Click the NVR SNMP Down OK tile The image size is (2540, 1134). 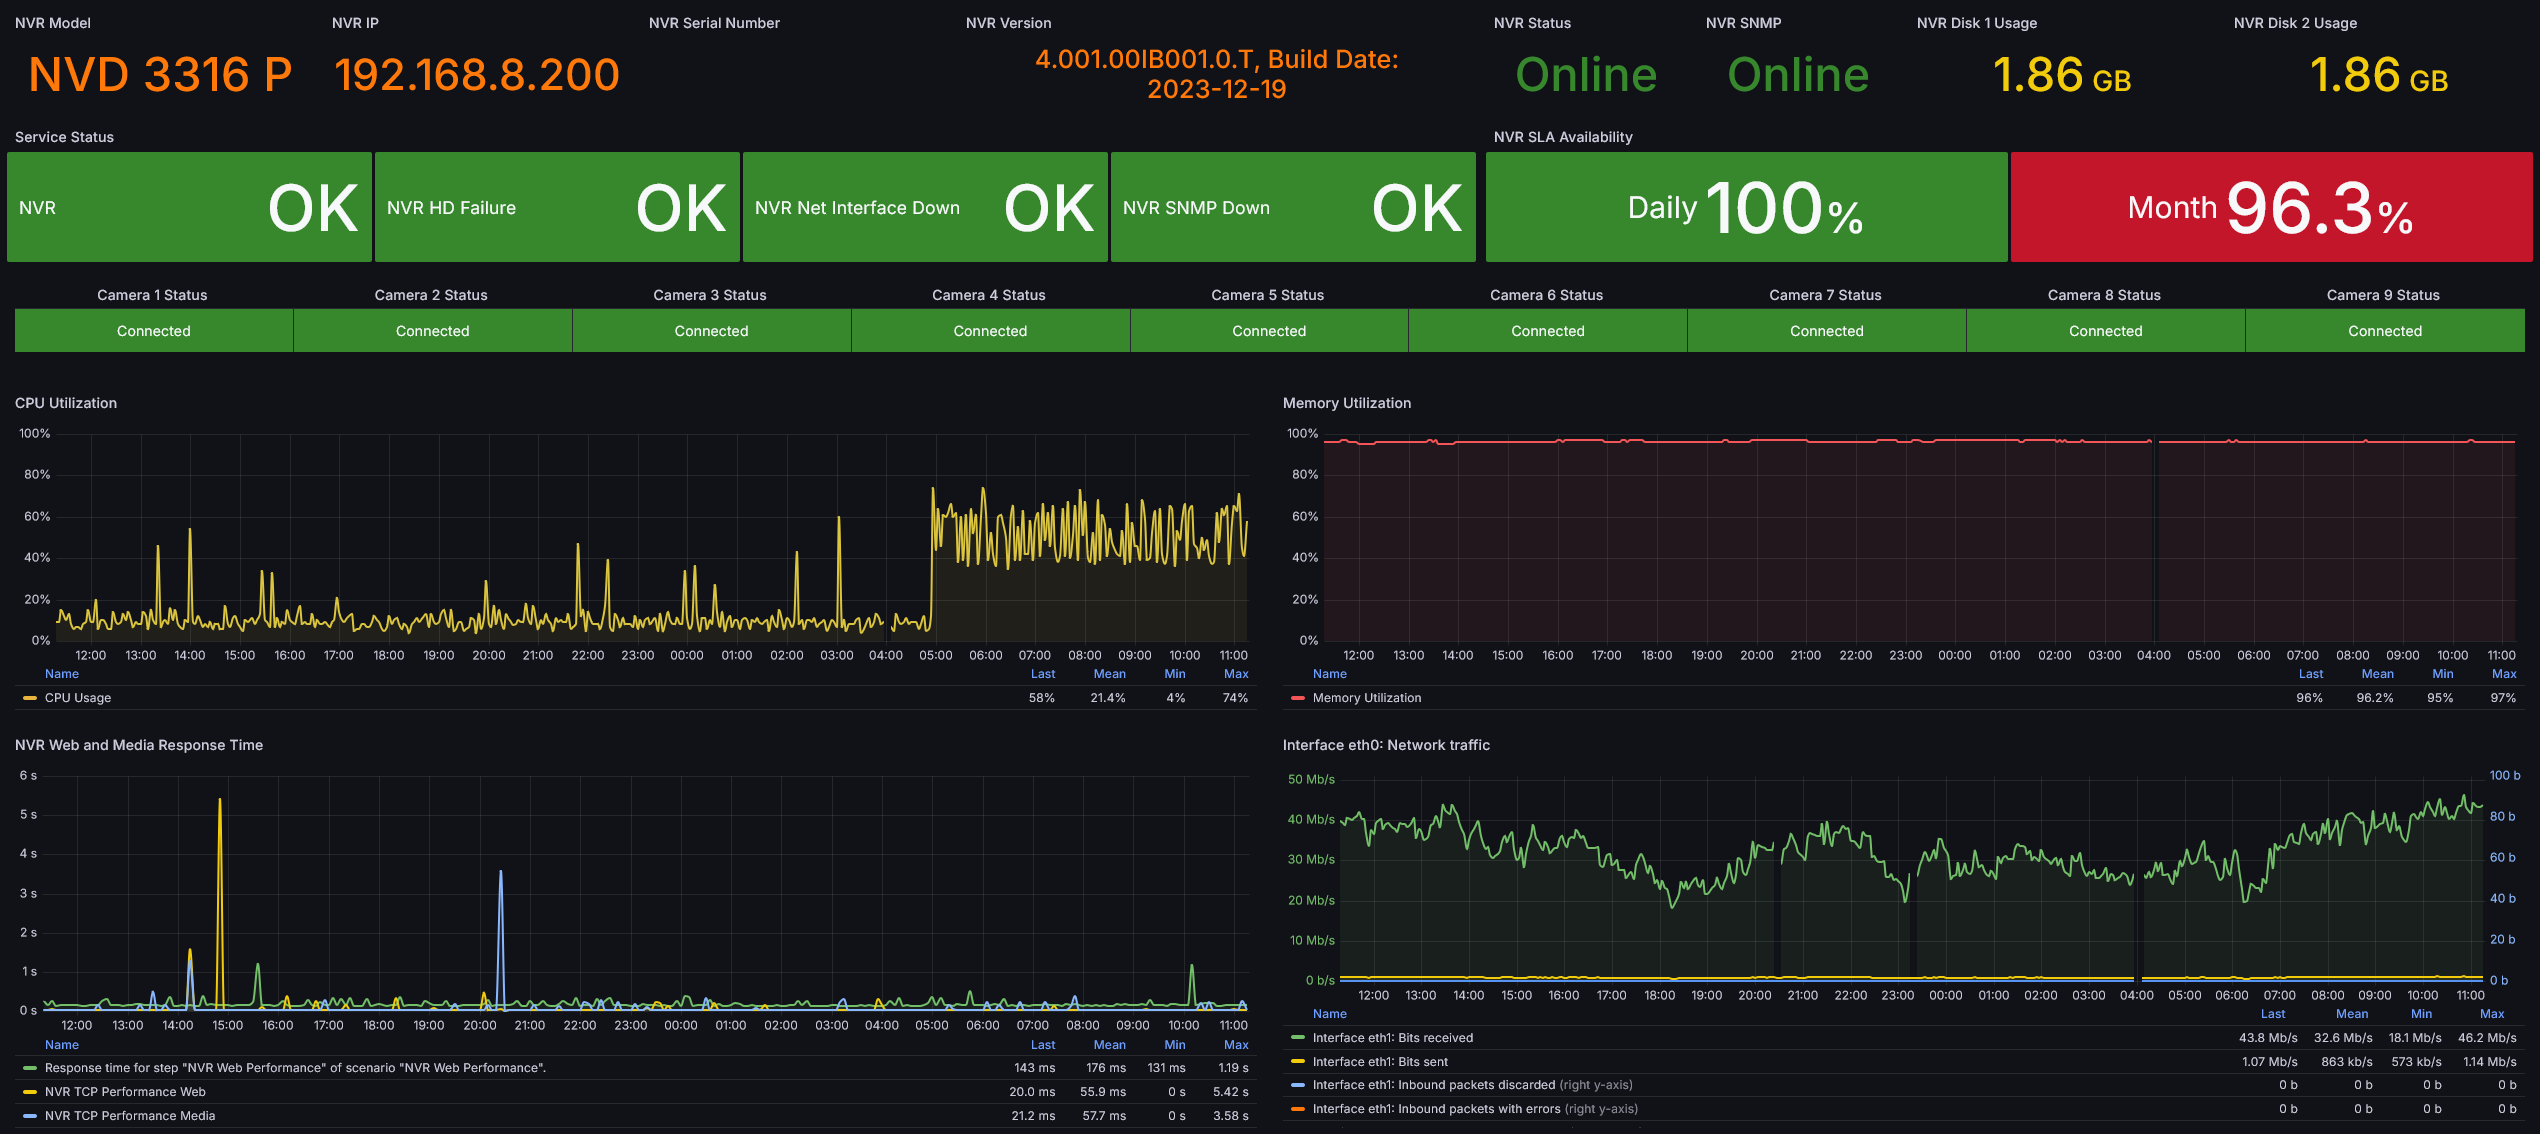pos(1292,208)
